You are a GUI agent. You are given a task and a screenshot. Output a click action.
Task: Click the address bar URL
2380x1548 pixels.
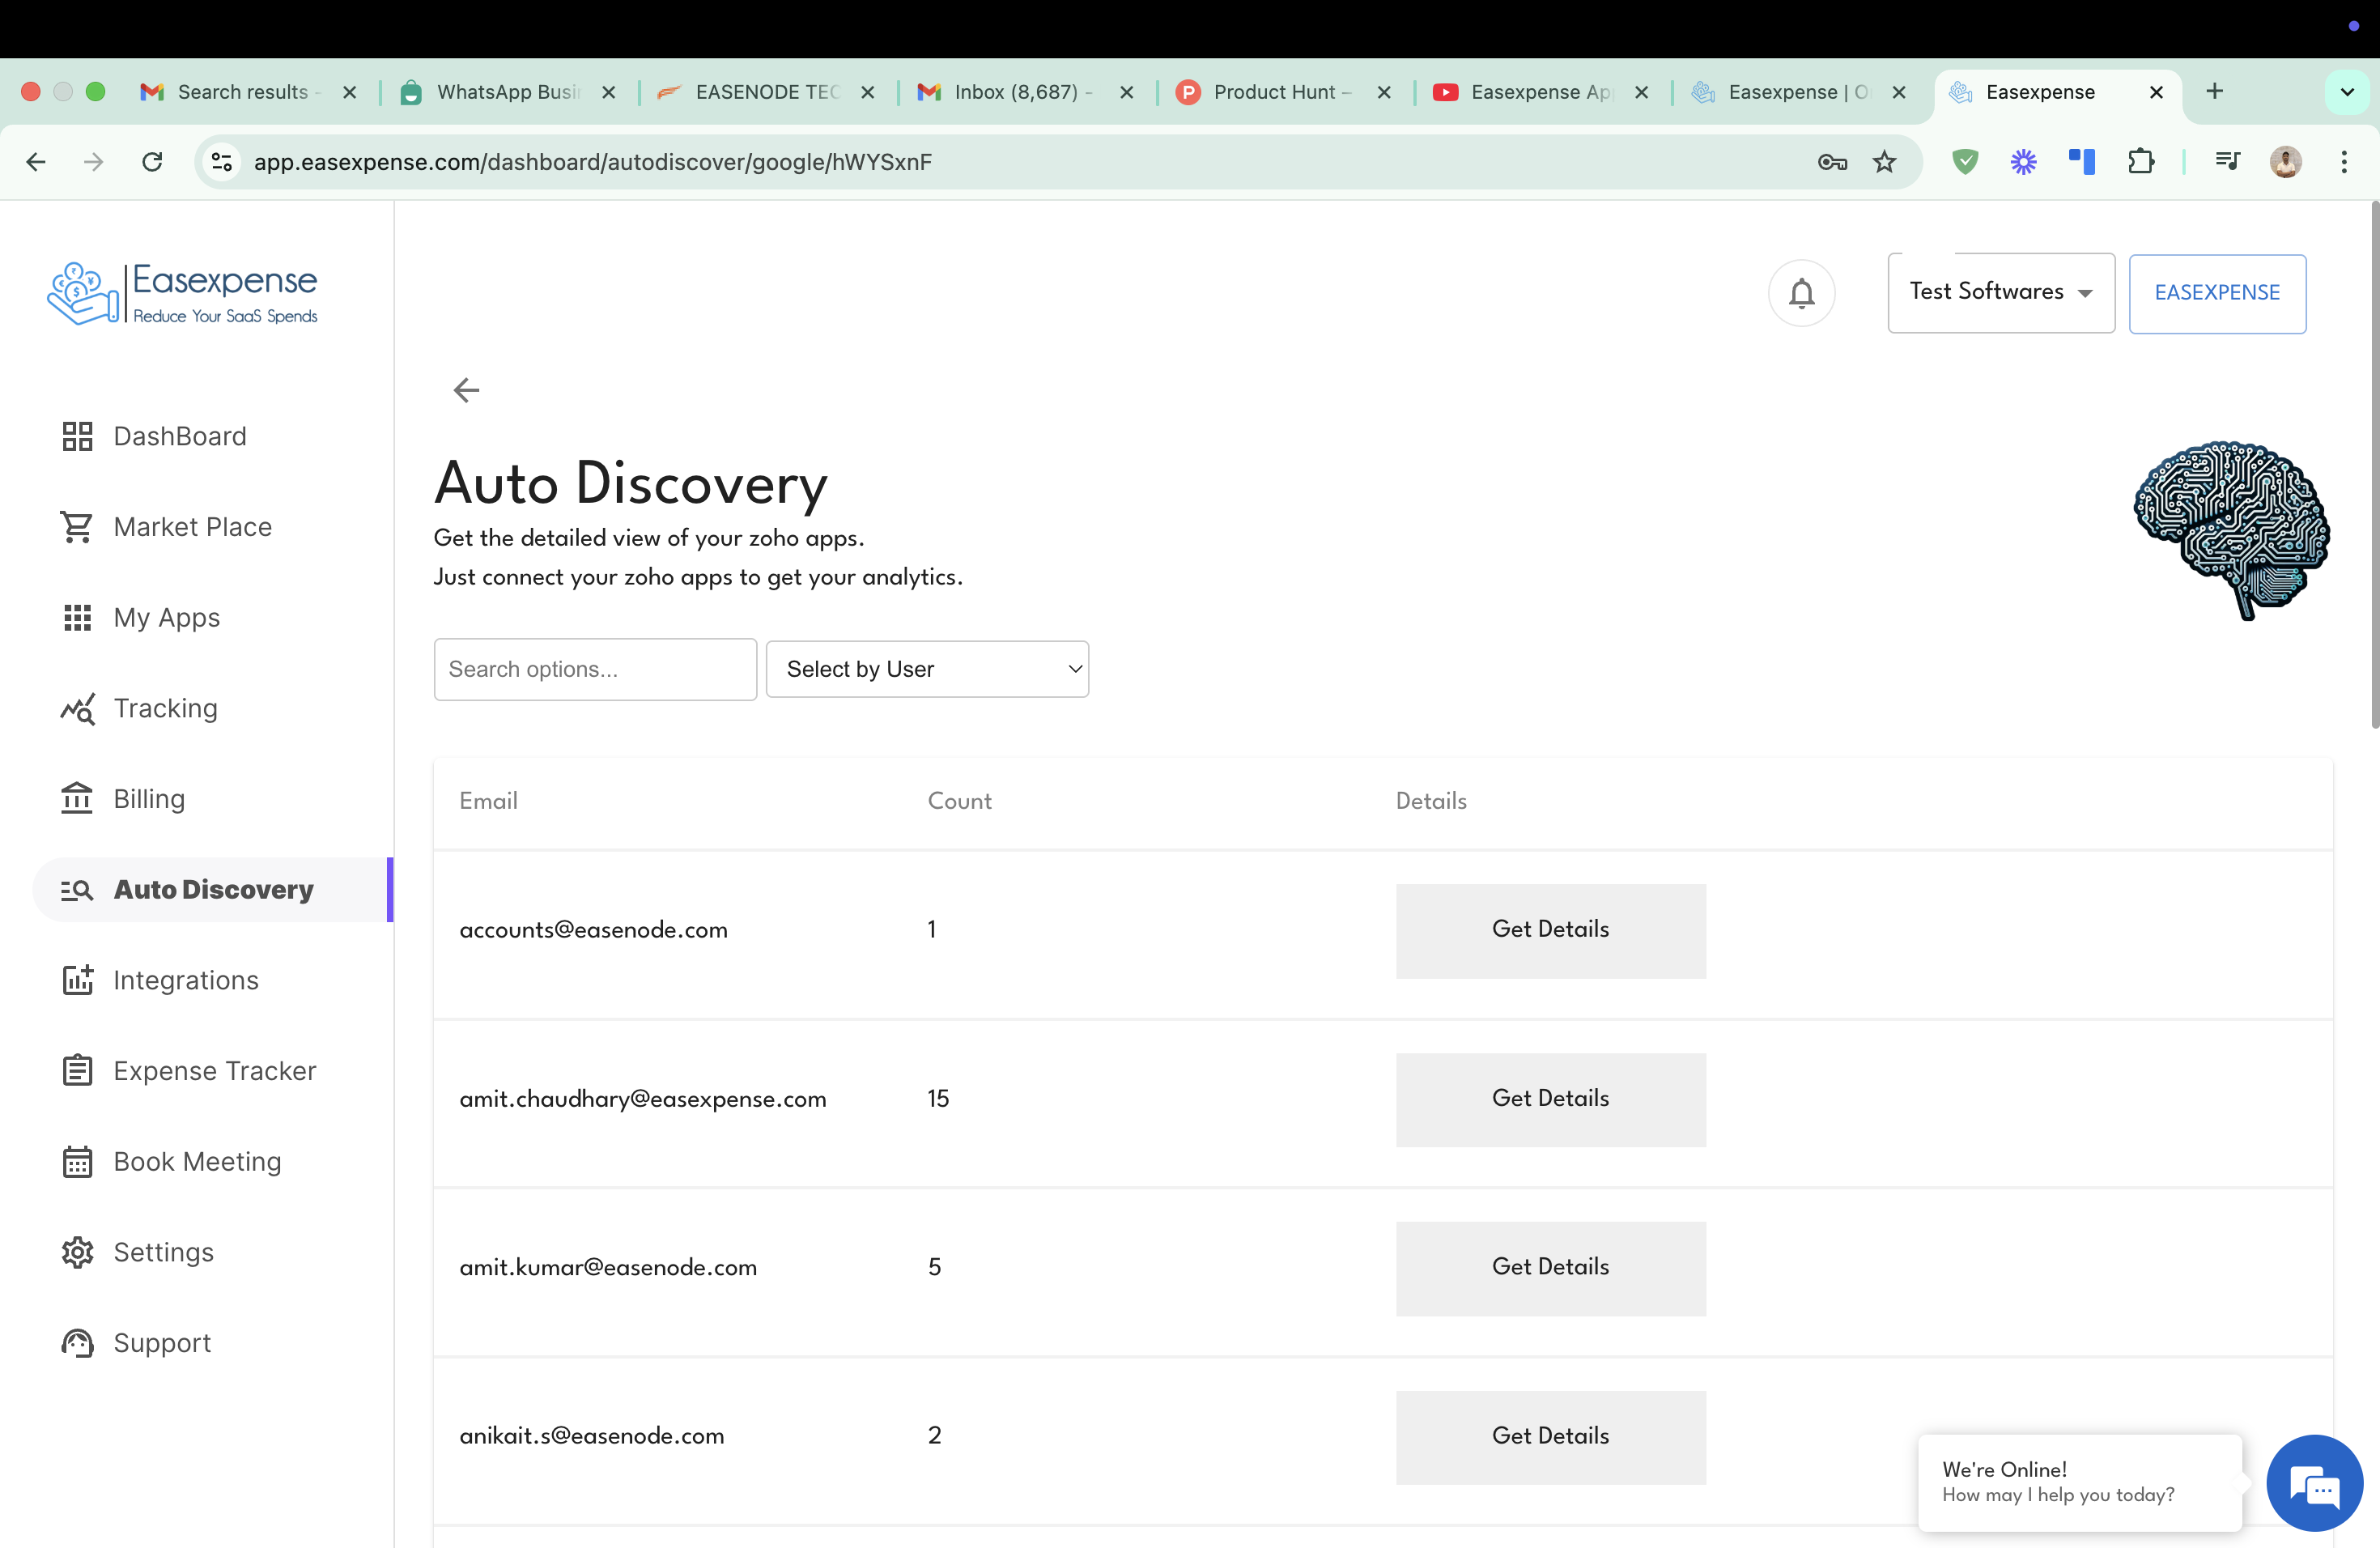[x=592, y=162]
